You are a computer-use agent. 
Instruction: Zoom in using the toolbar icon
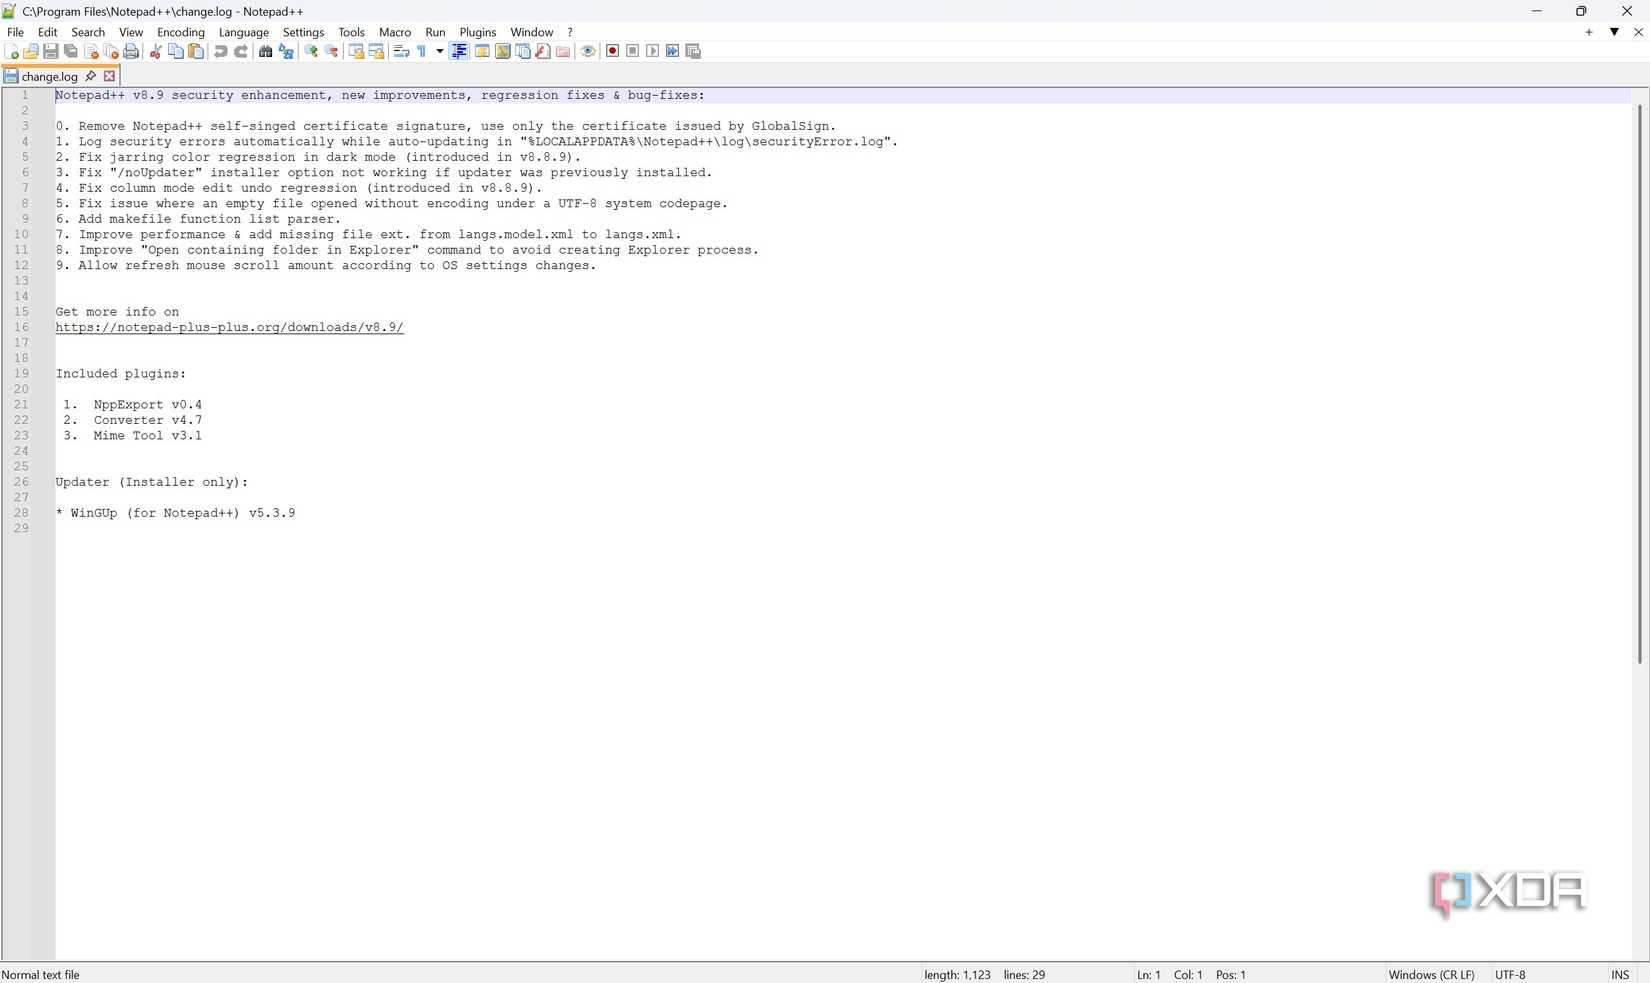(x=311, y=51)
